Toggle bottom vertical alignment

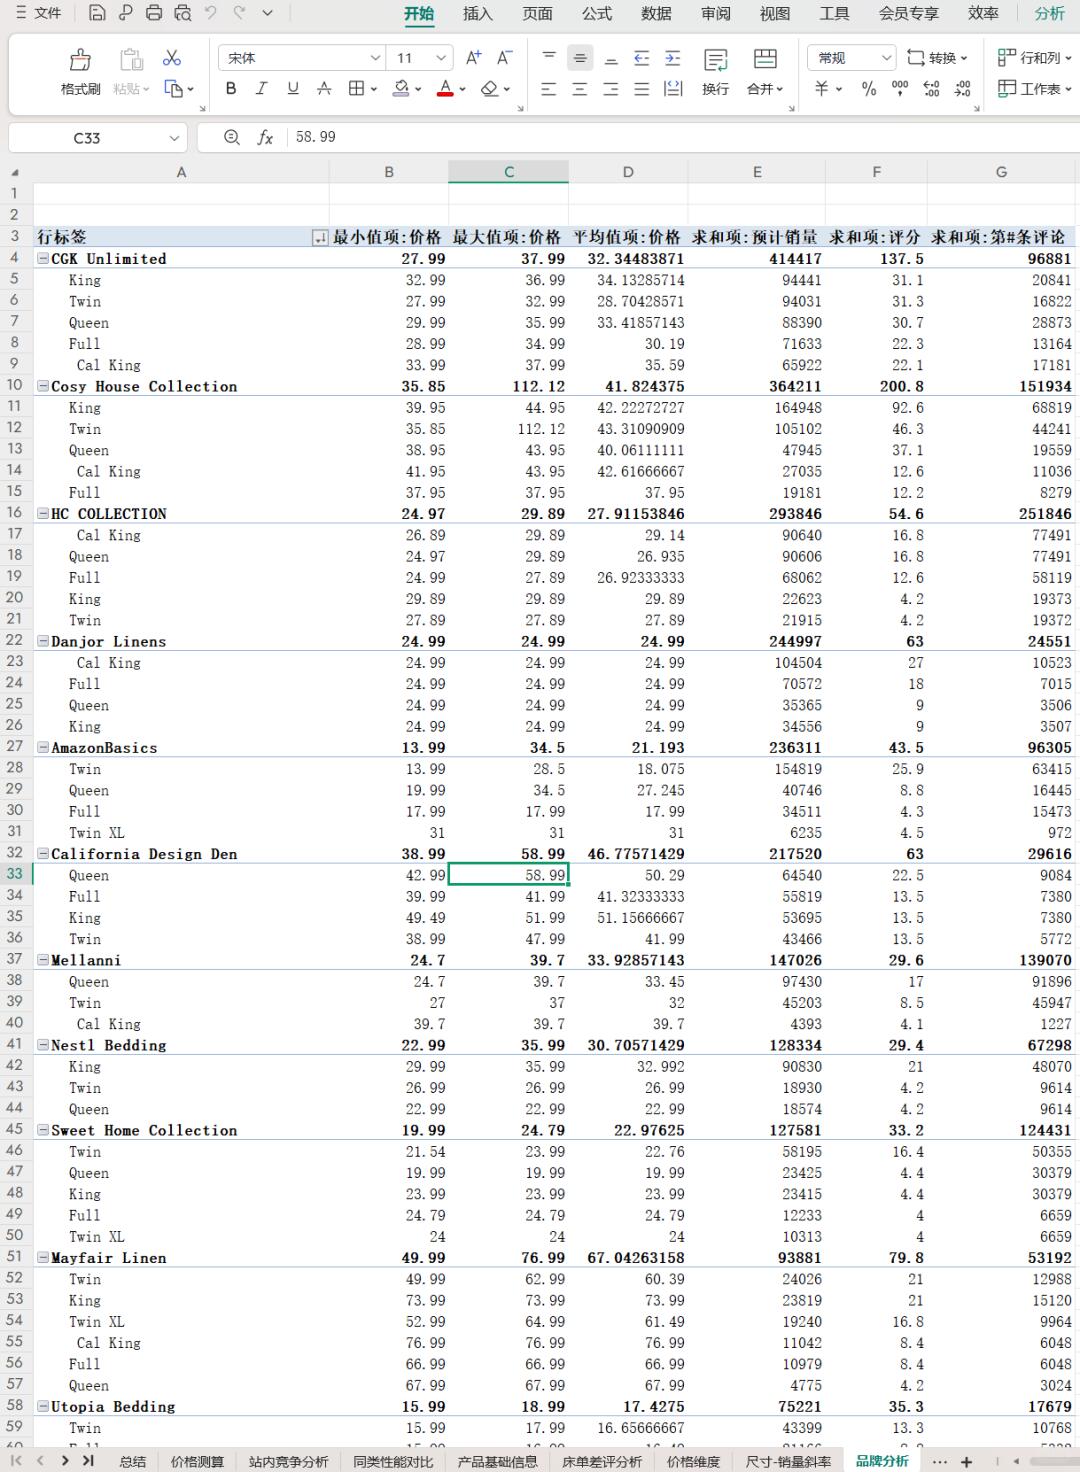[611, 58]
